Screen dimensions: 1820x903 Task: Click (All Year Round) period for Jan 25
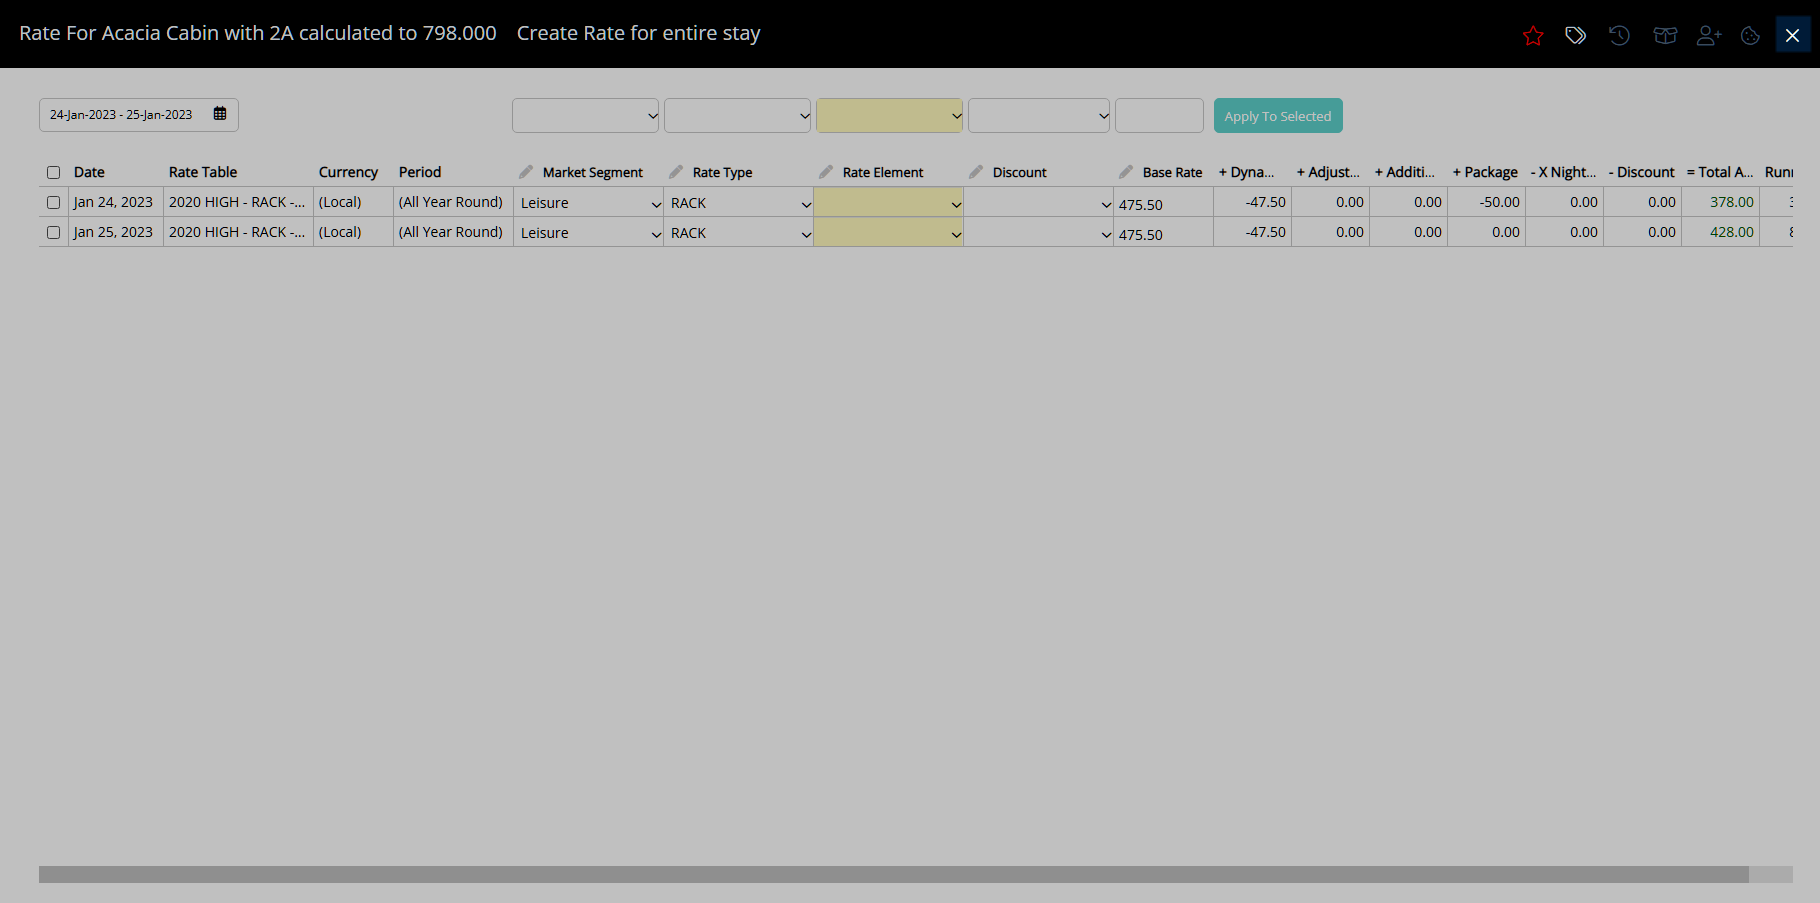451,232
